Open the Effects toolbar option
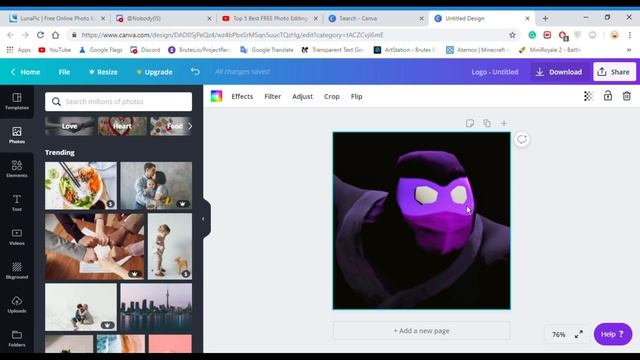This screenshot has width=640, height=360. tap(242, 96)
